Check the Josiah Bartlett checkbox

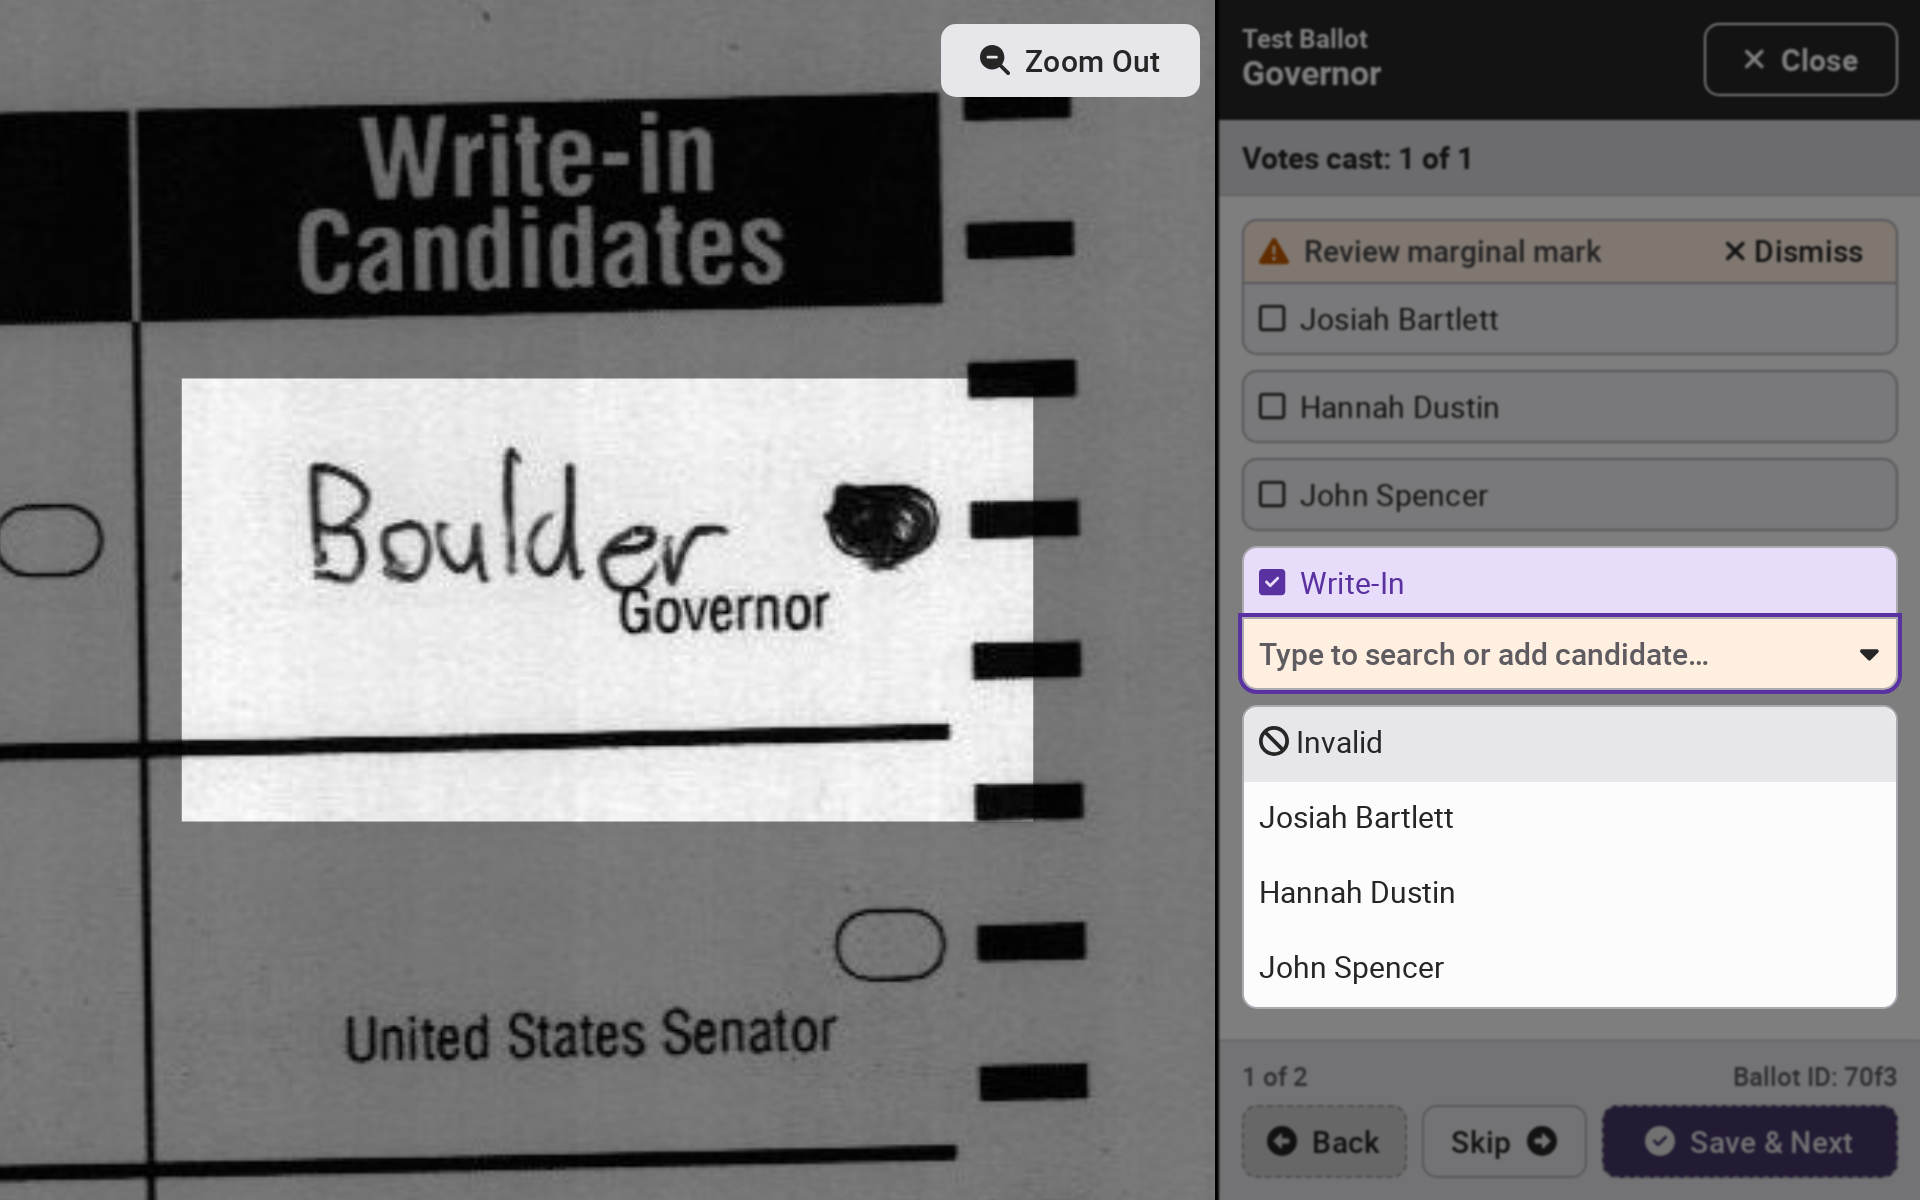coord(1272,319)
